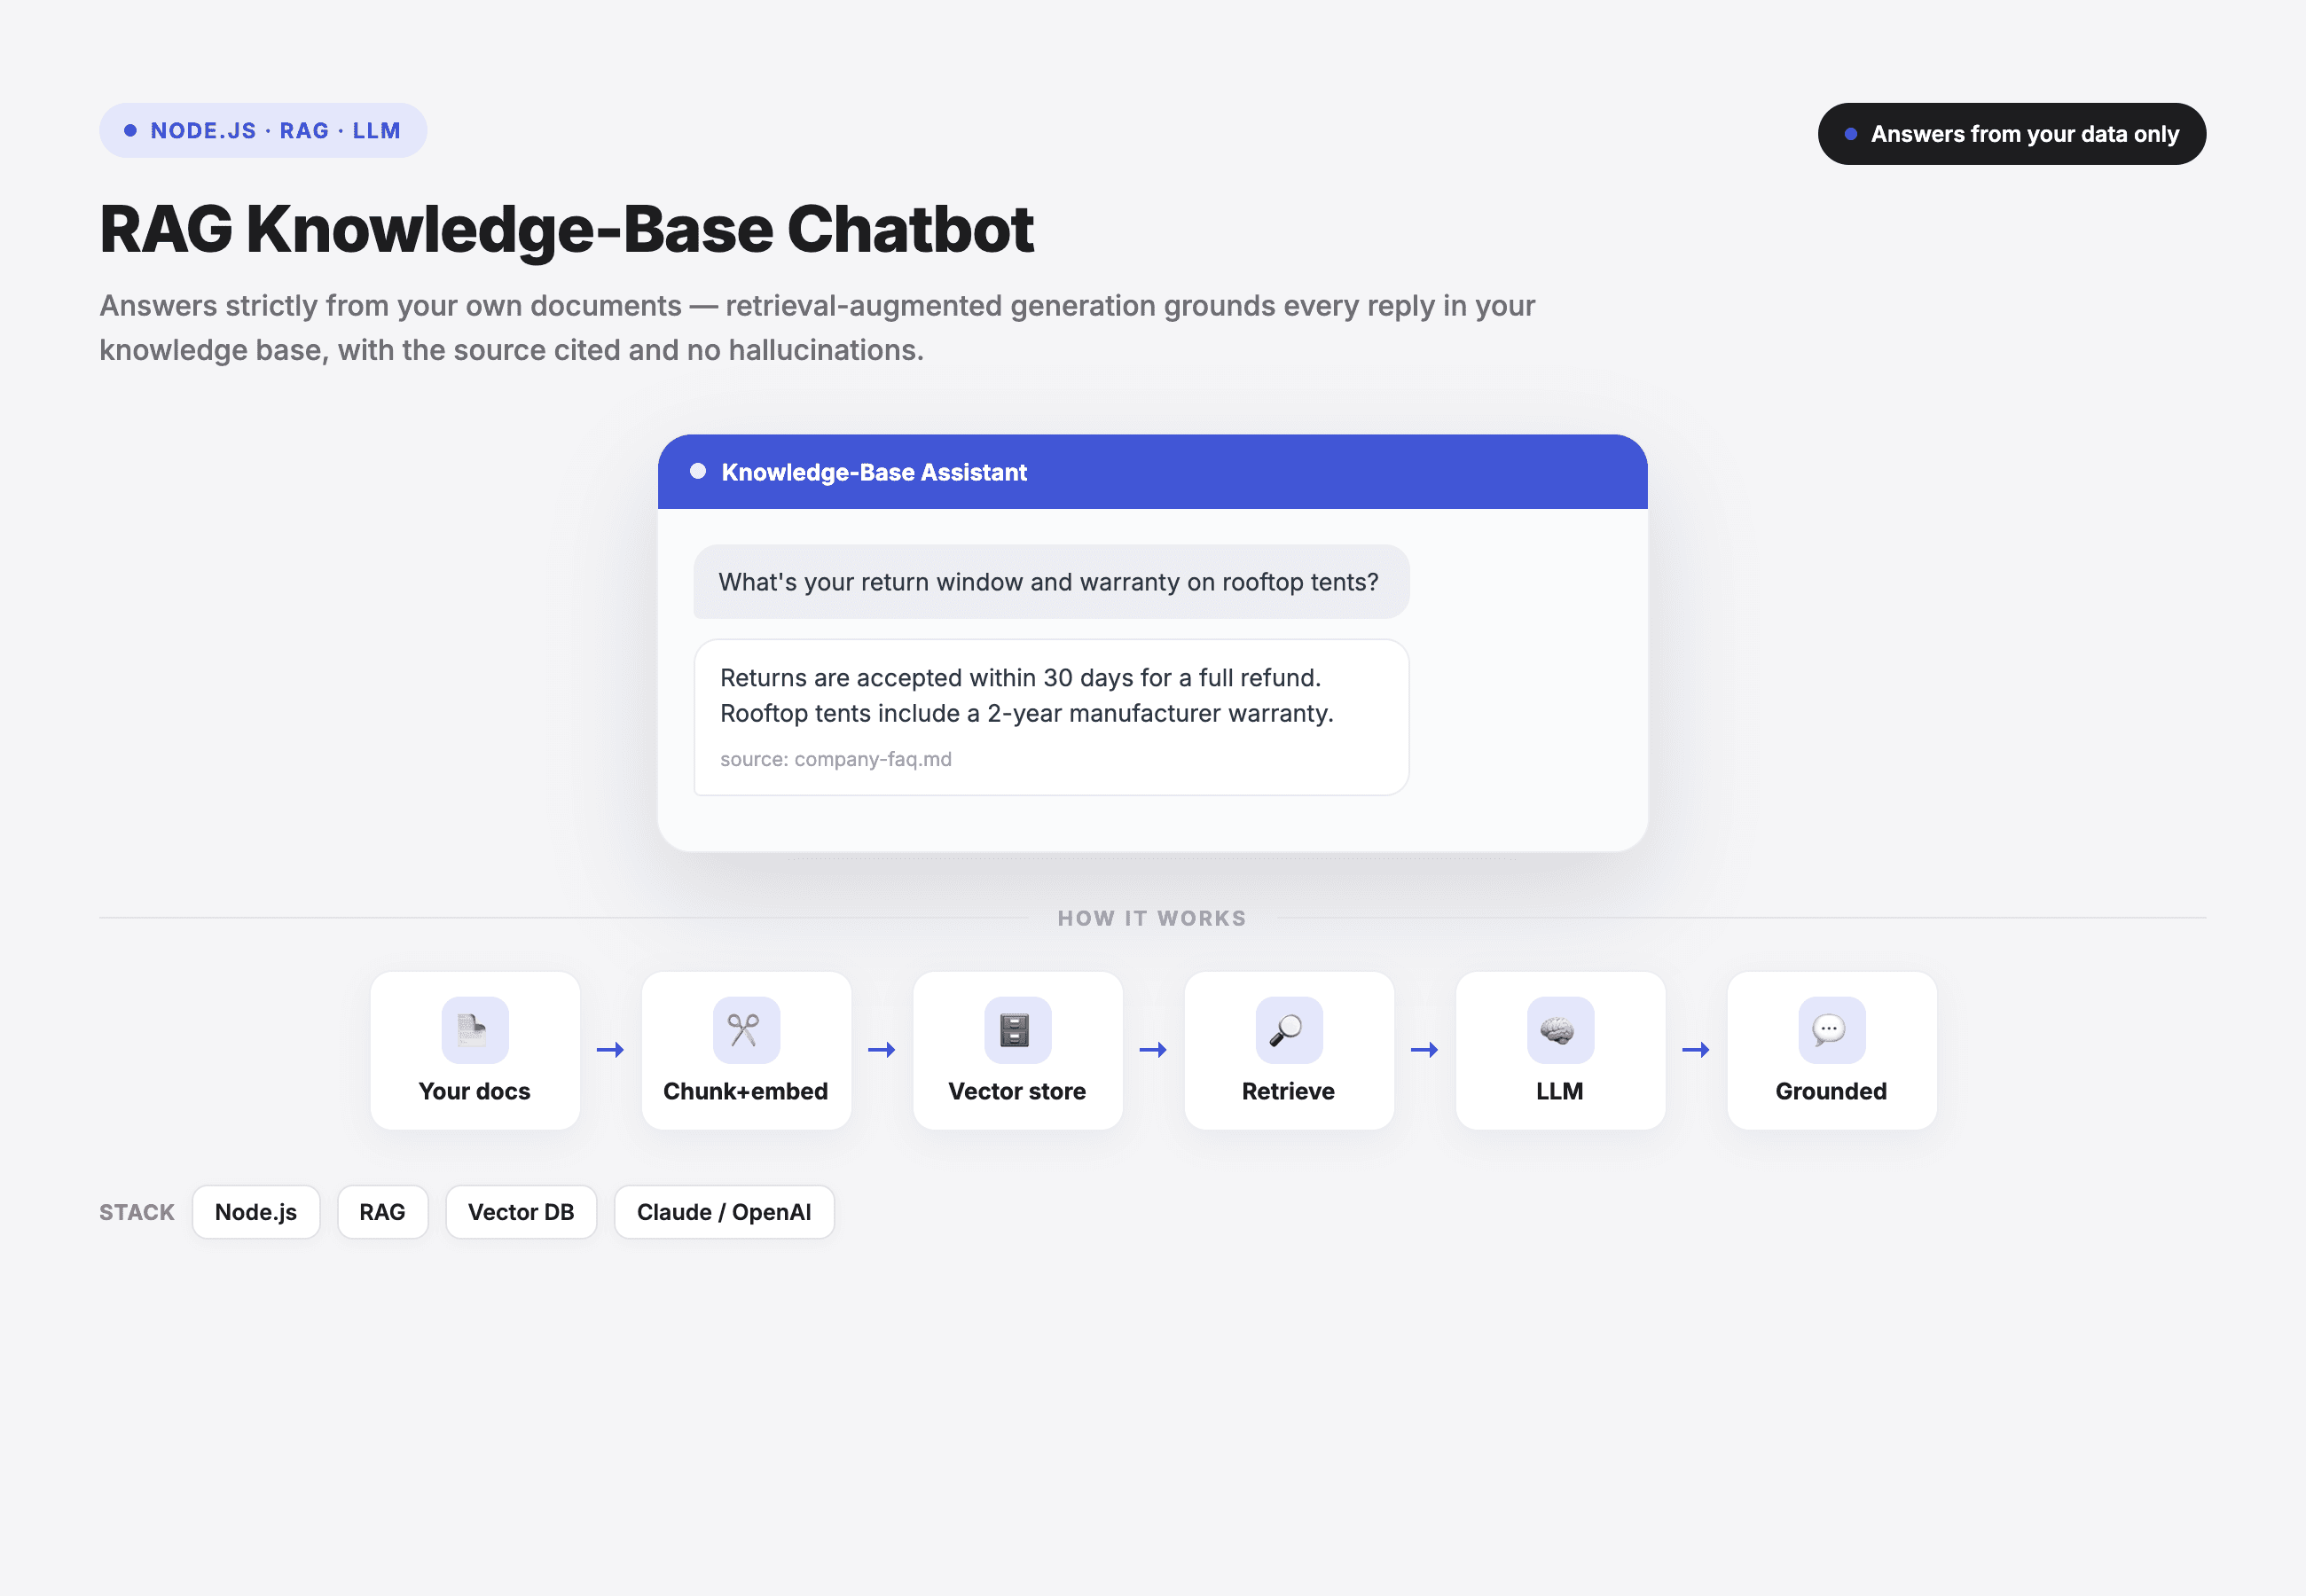Screen dimensions: 2306x1596
Task: Click the Retrieve magnifying glass icon
Action: pyautogui.click(x=1289, y=1030)
